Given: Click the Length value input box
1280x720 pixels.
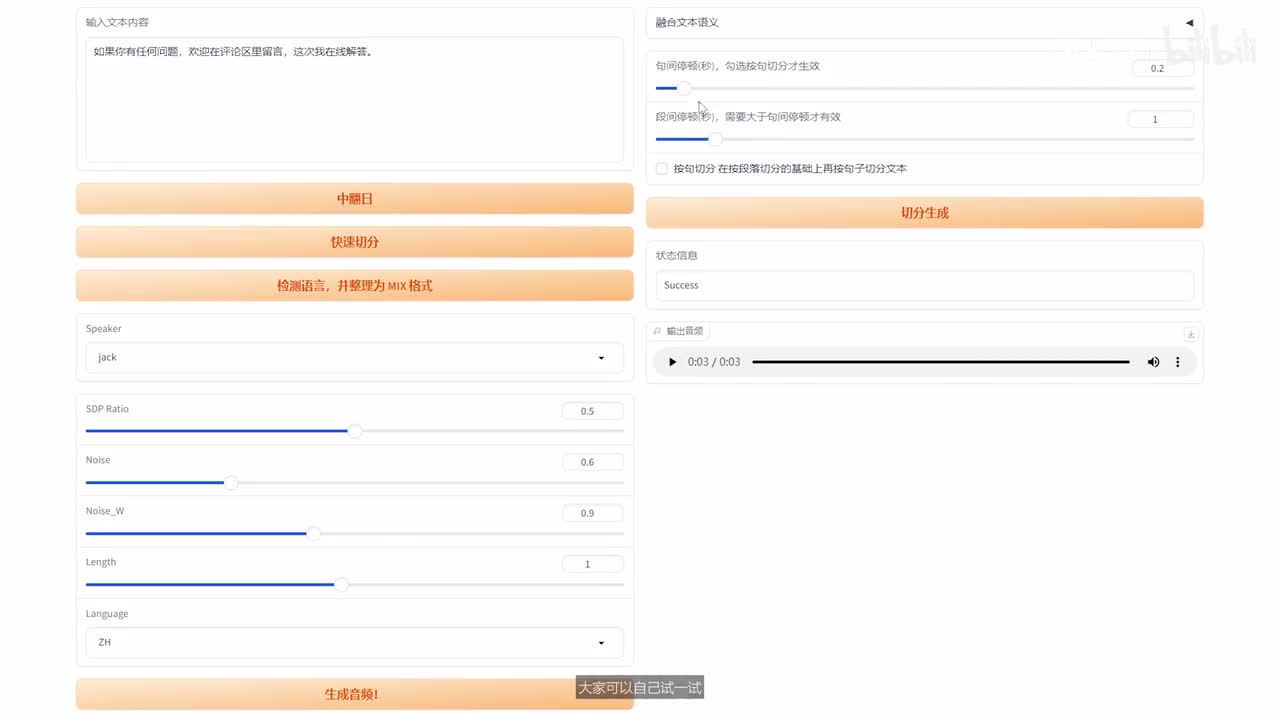Looking at the screenshot, I should pyautogui.click(x=592, y=564).
